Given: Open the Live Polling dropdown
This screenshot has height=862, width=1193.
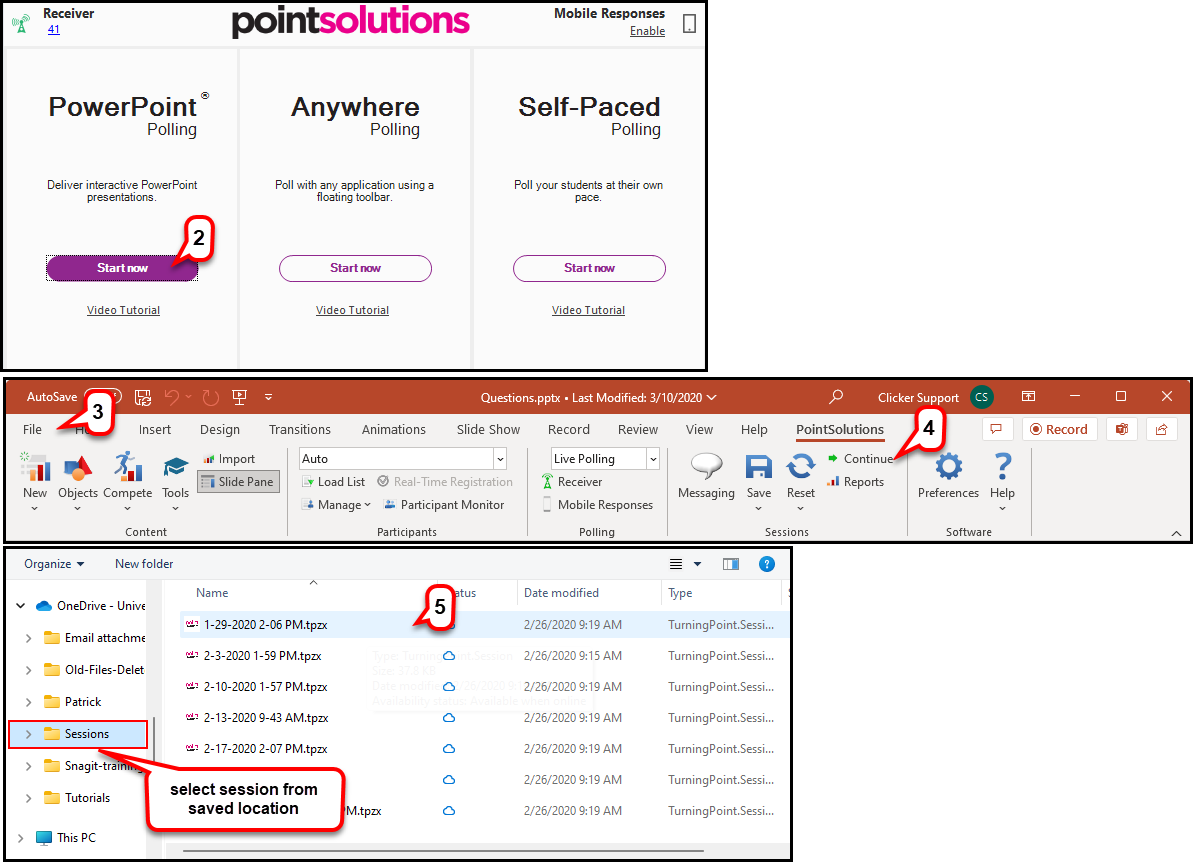Looking at the screenshot, I should pyautogui.click(x=652, y=459).
